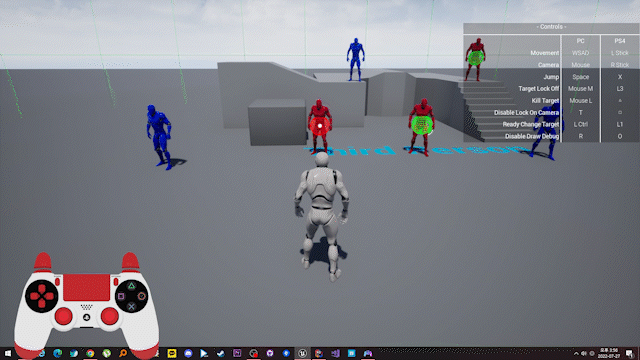Click the 'R Stick' PS4 binding

tap(620, 65)
